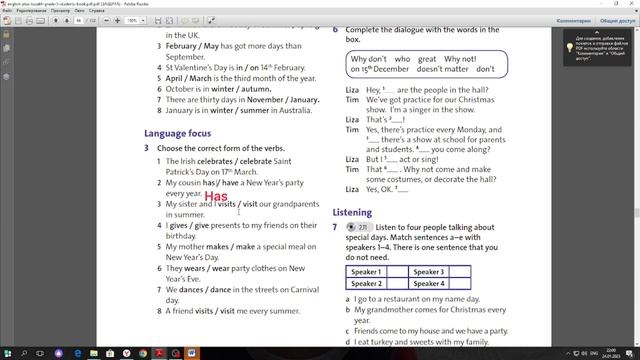
Task: Open taskbar search magnifier
Action: 24,353
